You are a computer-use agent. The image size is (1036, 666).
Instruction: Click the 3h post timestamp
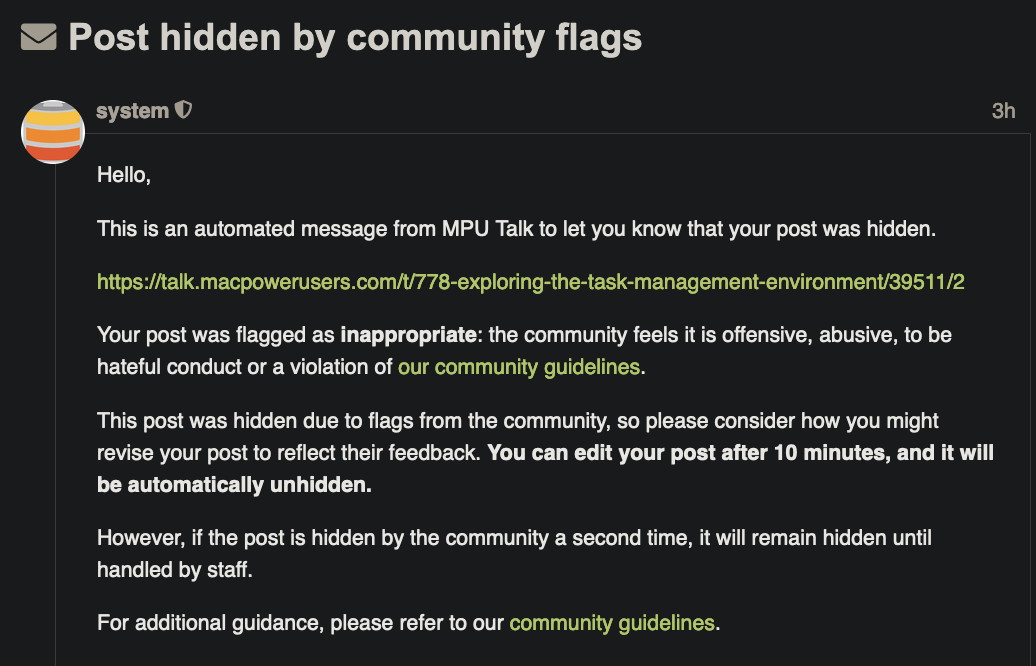point(1003,111)
